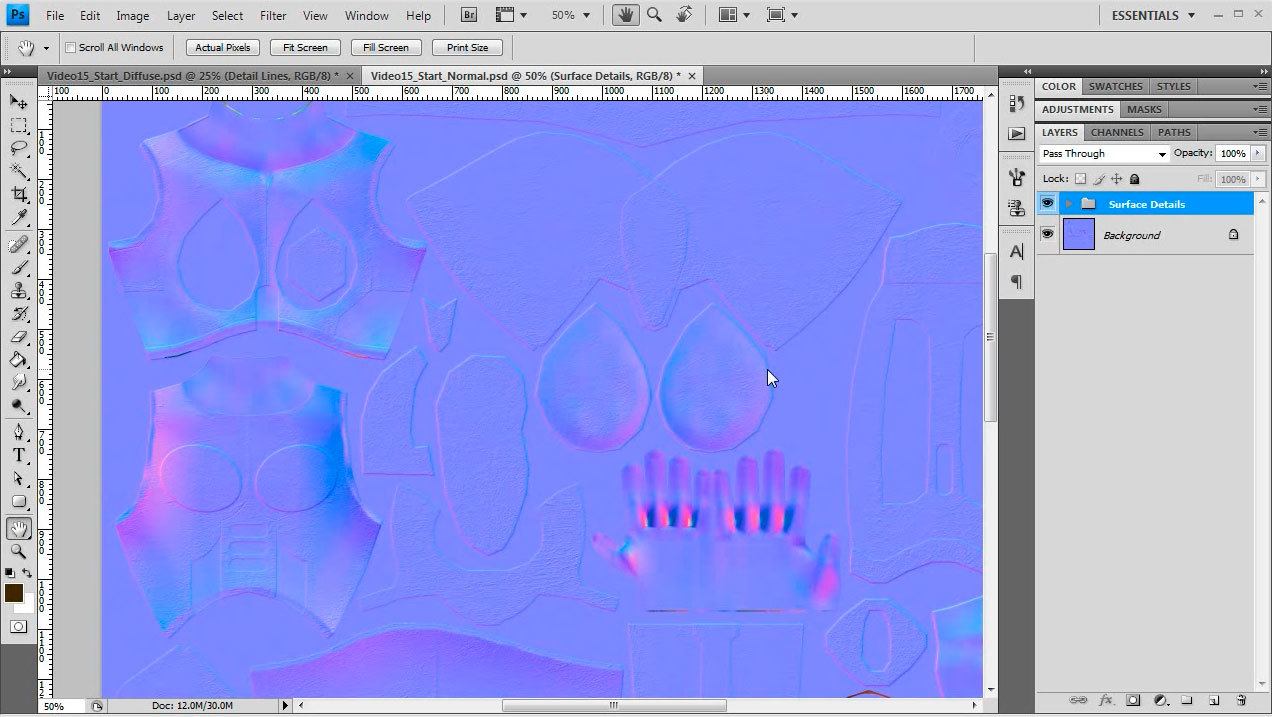The width and height of the screenshot is (1272, 717).
Task: Select the Lasso tool
Action: 19,148
